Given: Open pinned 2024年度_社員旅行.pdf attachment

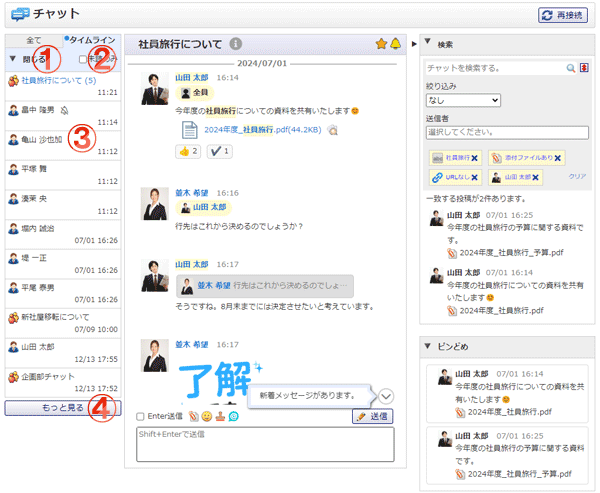Looking at the screenshot, I should 510,412.
